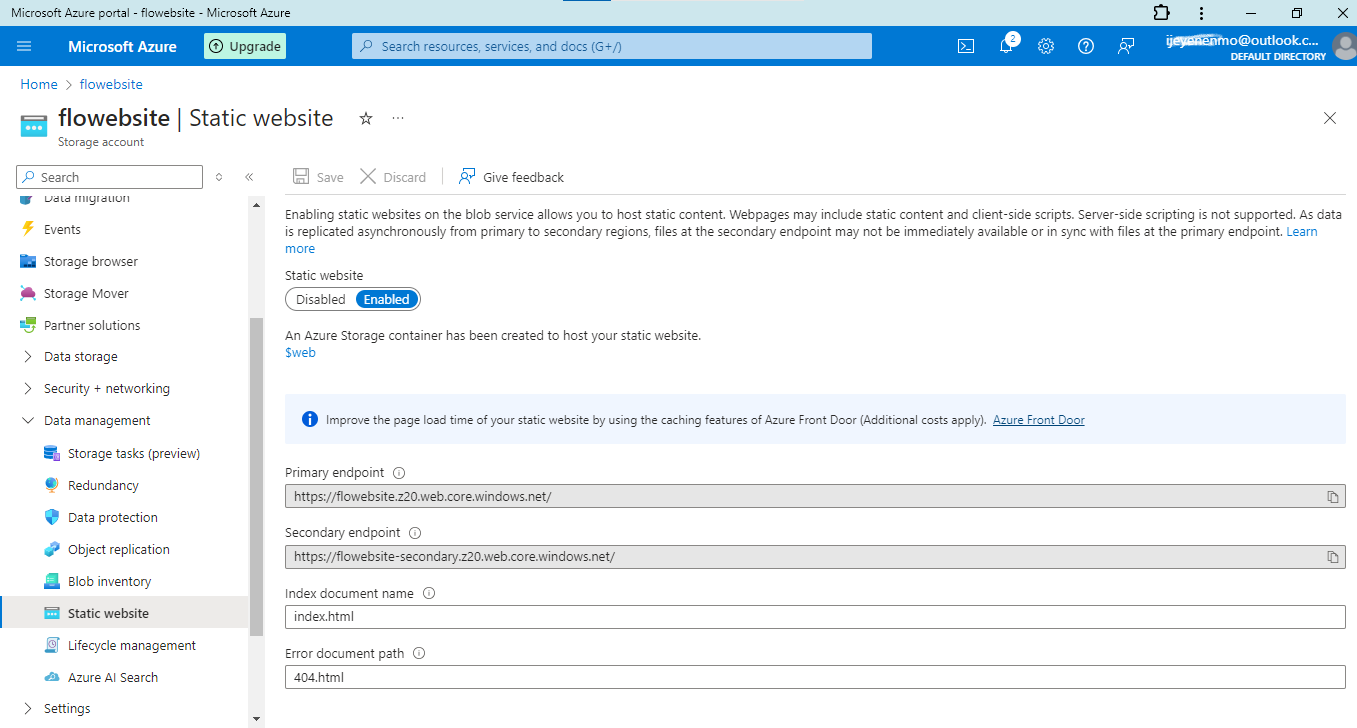Open Cloud Shell from the top bar

coord(966,46)
